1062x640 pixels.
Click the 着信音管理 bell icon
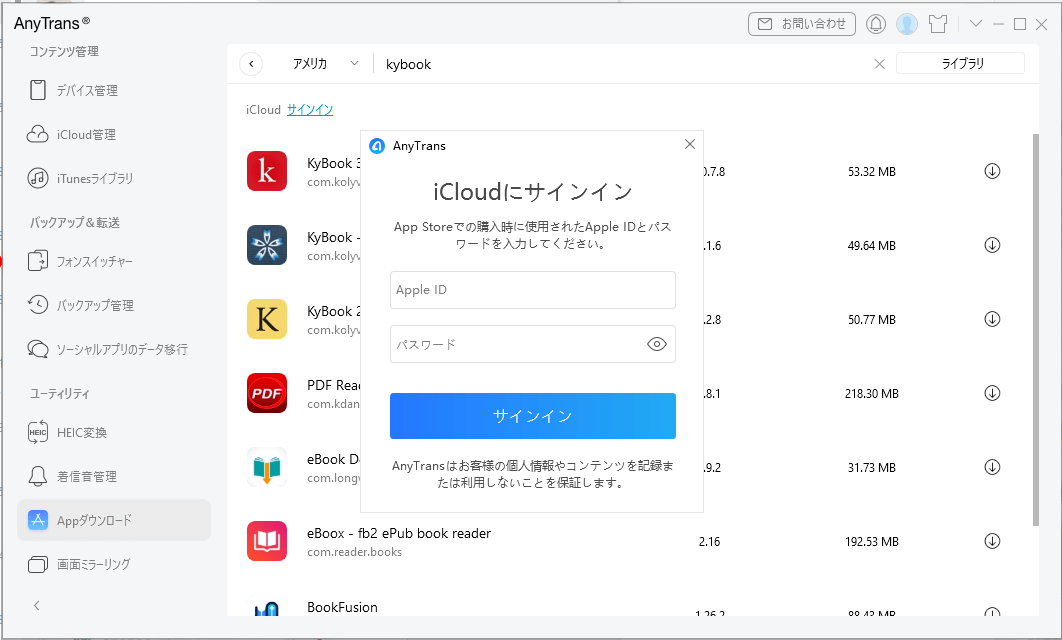coord(38,476)
